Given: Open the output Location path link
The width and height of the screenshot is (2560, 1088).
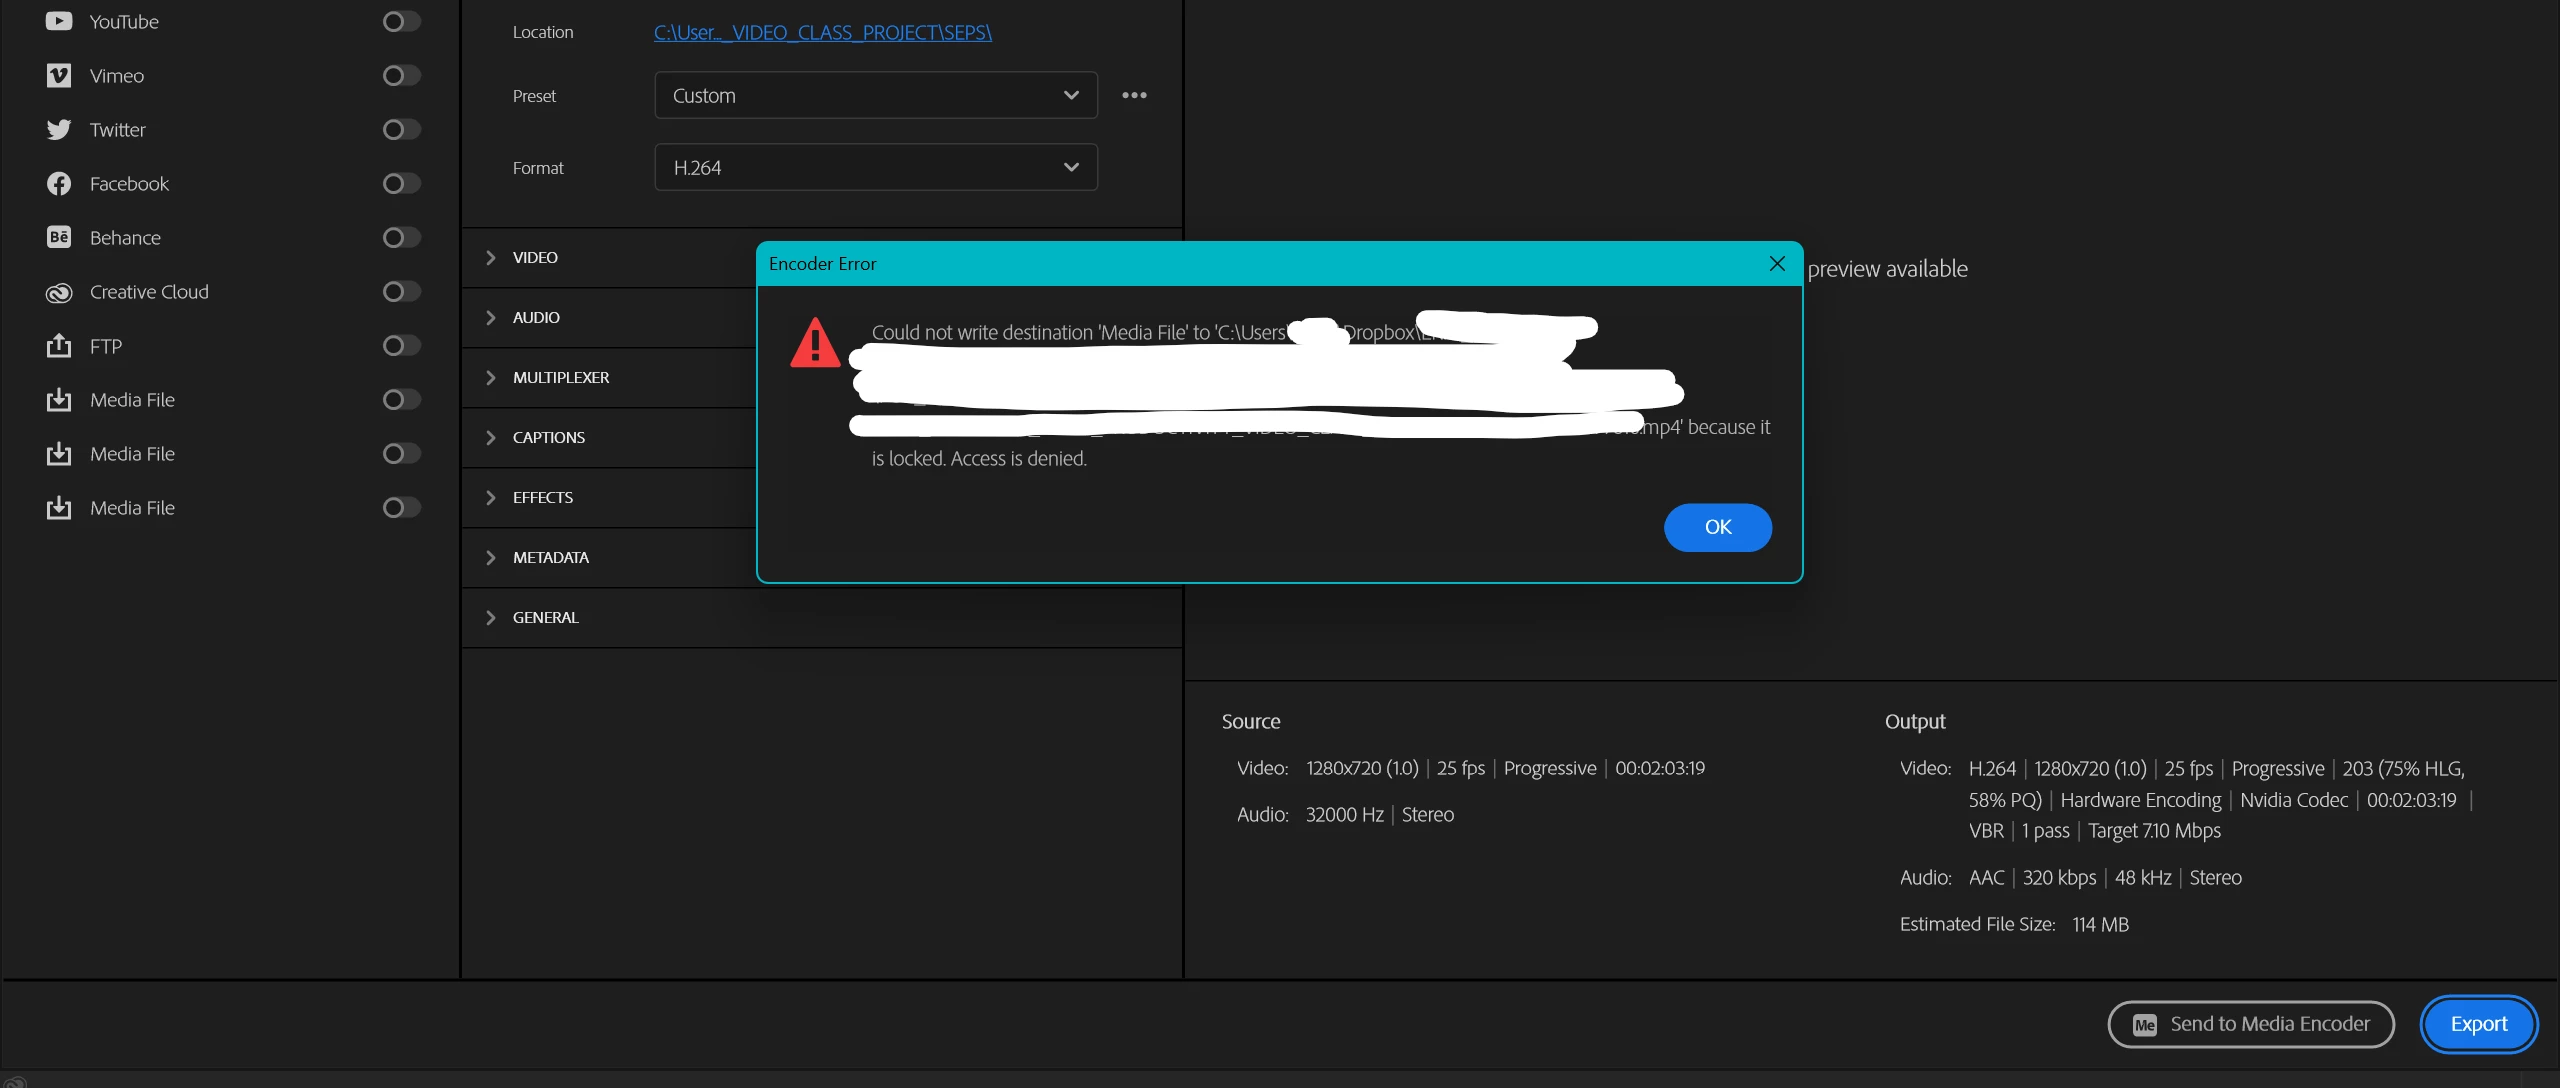Looking at the screenshot, I should pyautogui.click(x=822, y=32).
